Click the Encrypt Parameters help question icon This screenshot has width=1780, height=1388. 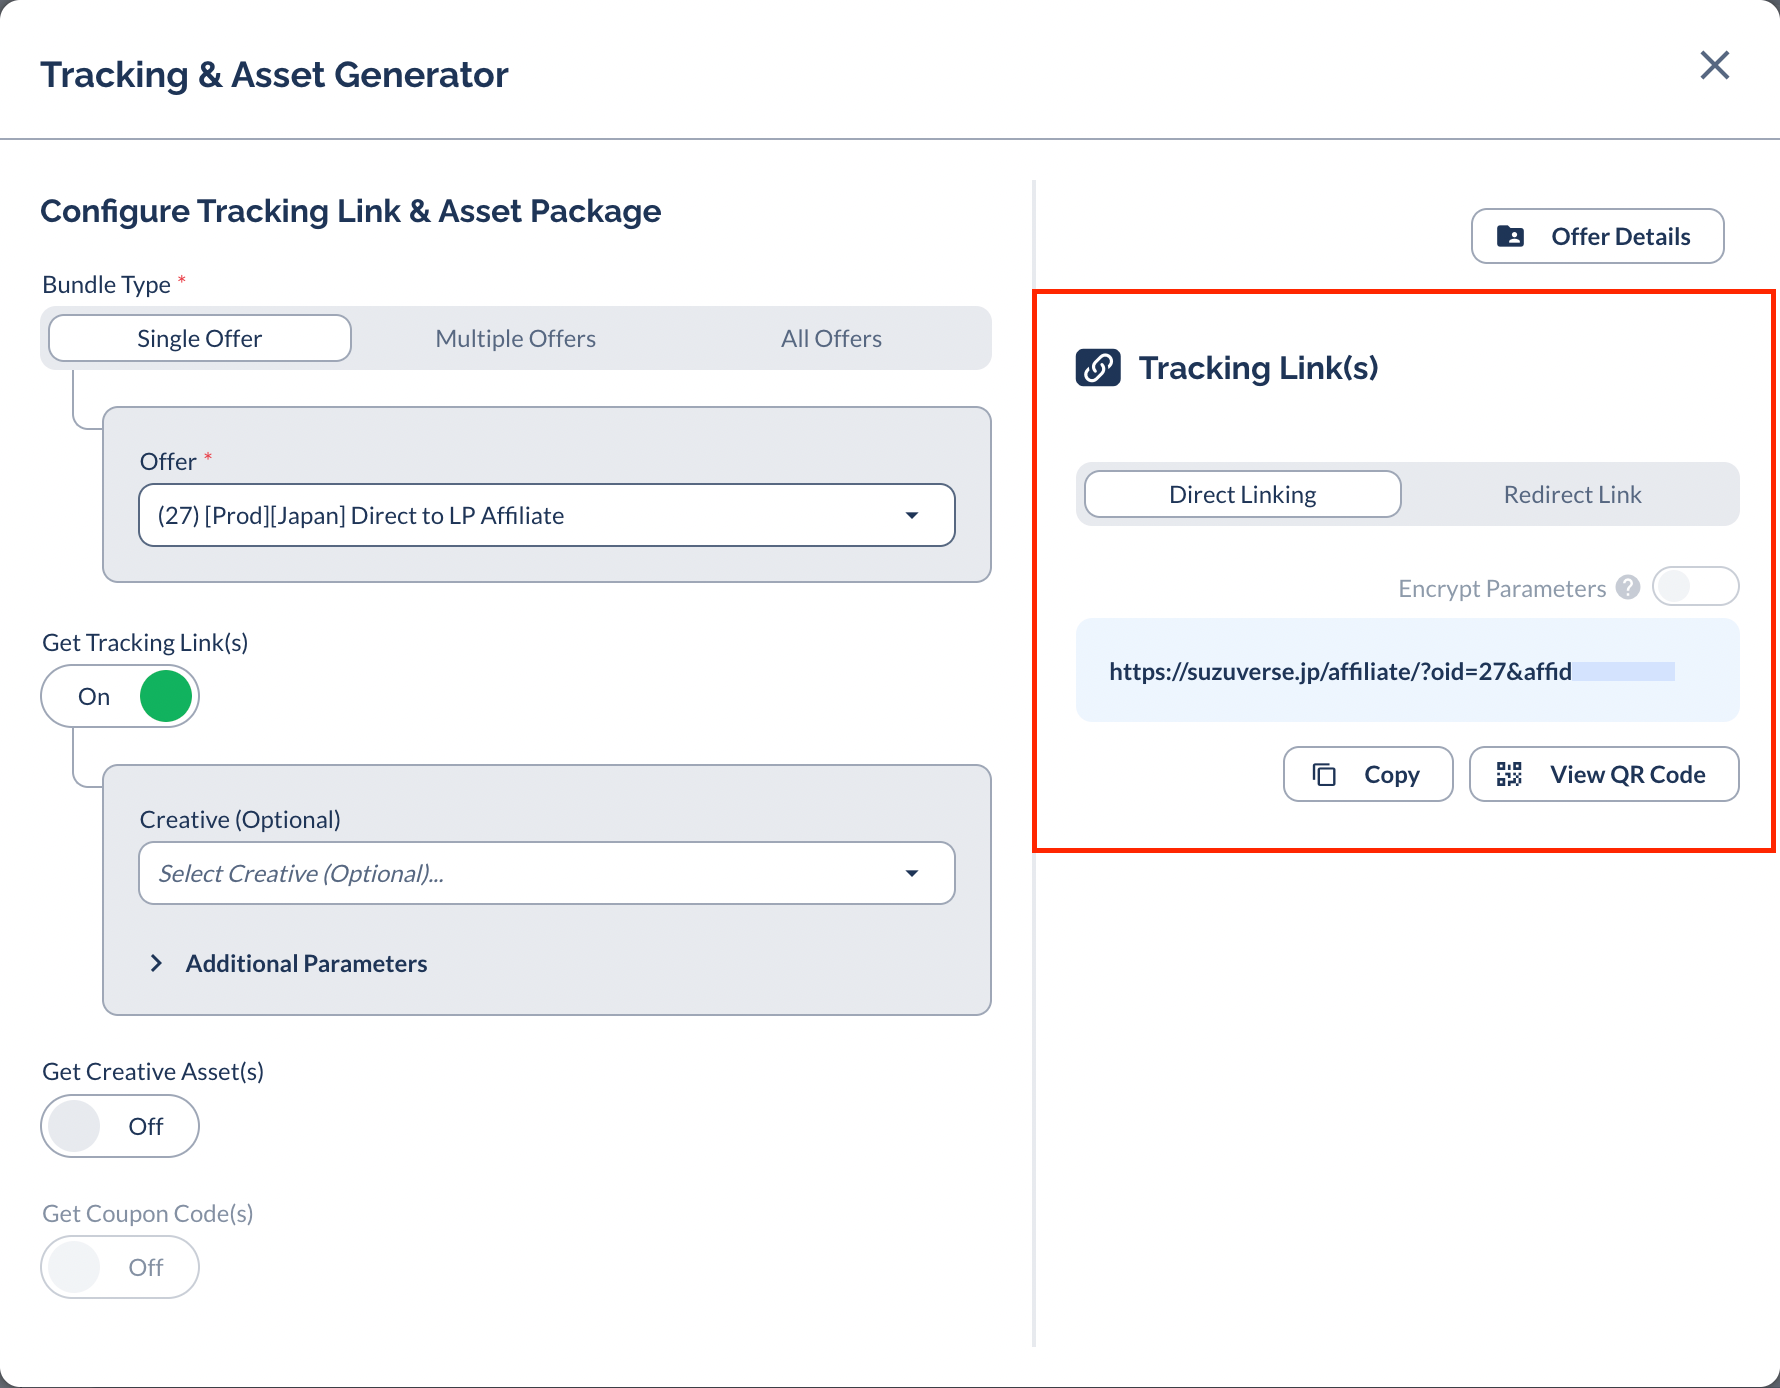point(1628,588)
